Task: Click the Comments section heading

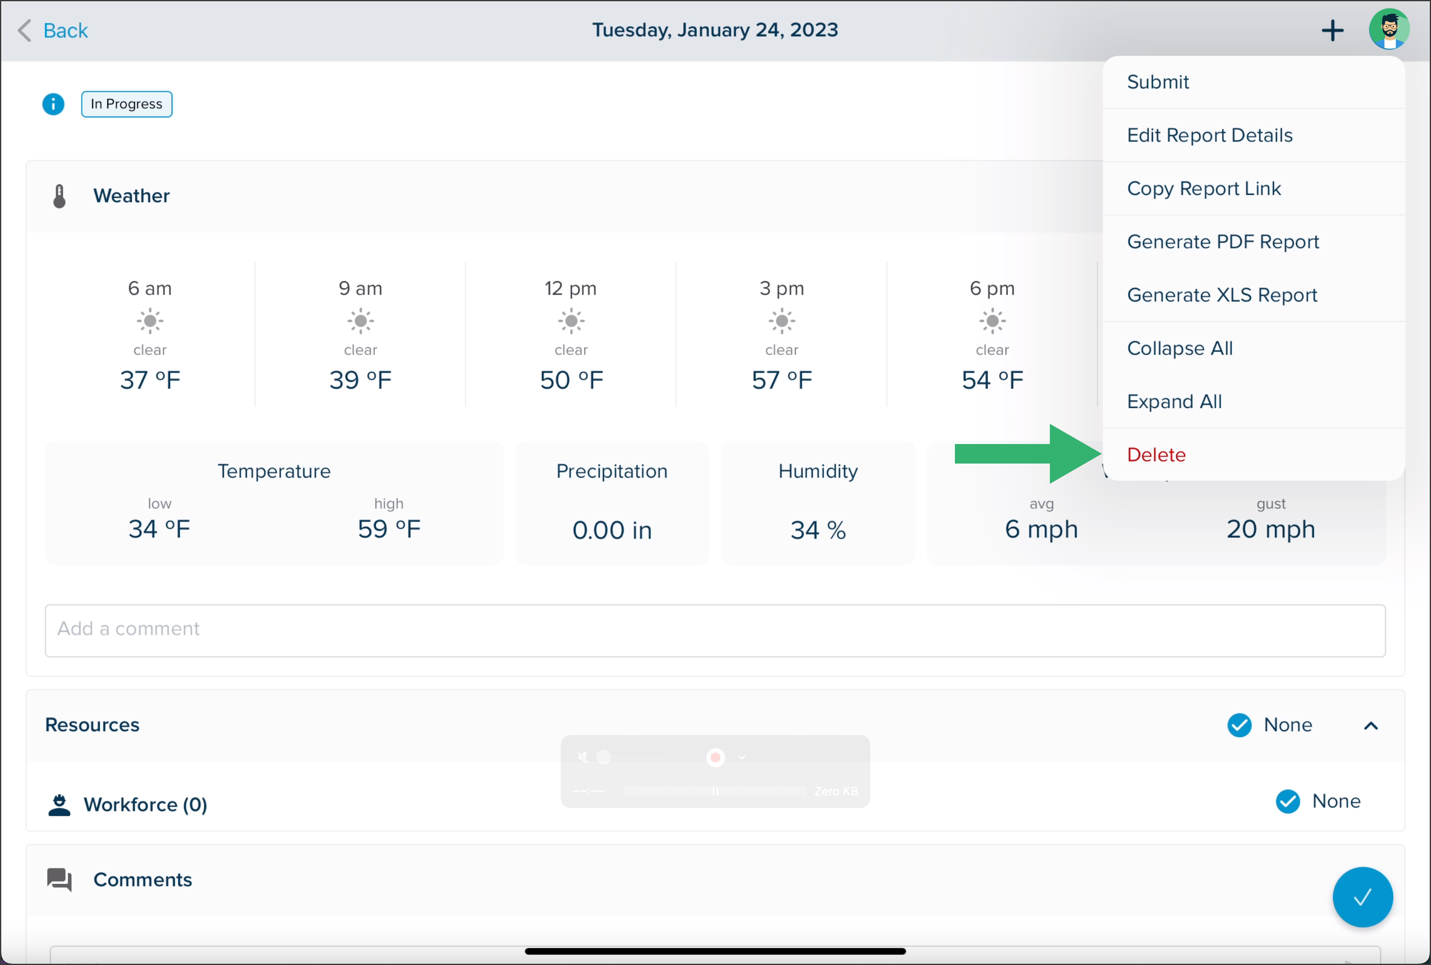Action: [143, 880]
